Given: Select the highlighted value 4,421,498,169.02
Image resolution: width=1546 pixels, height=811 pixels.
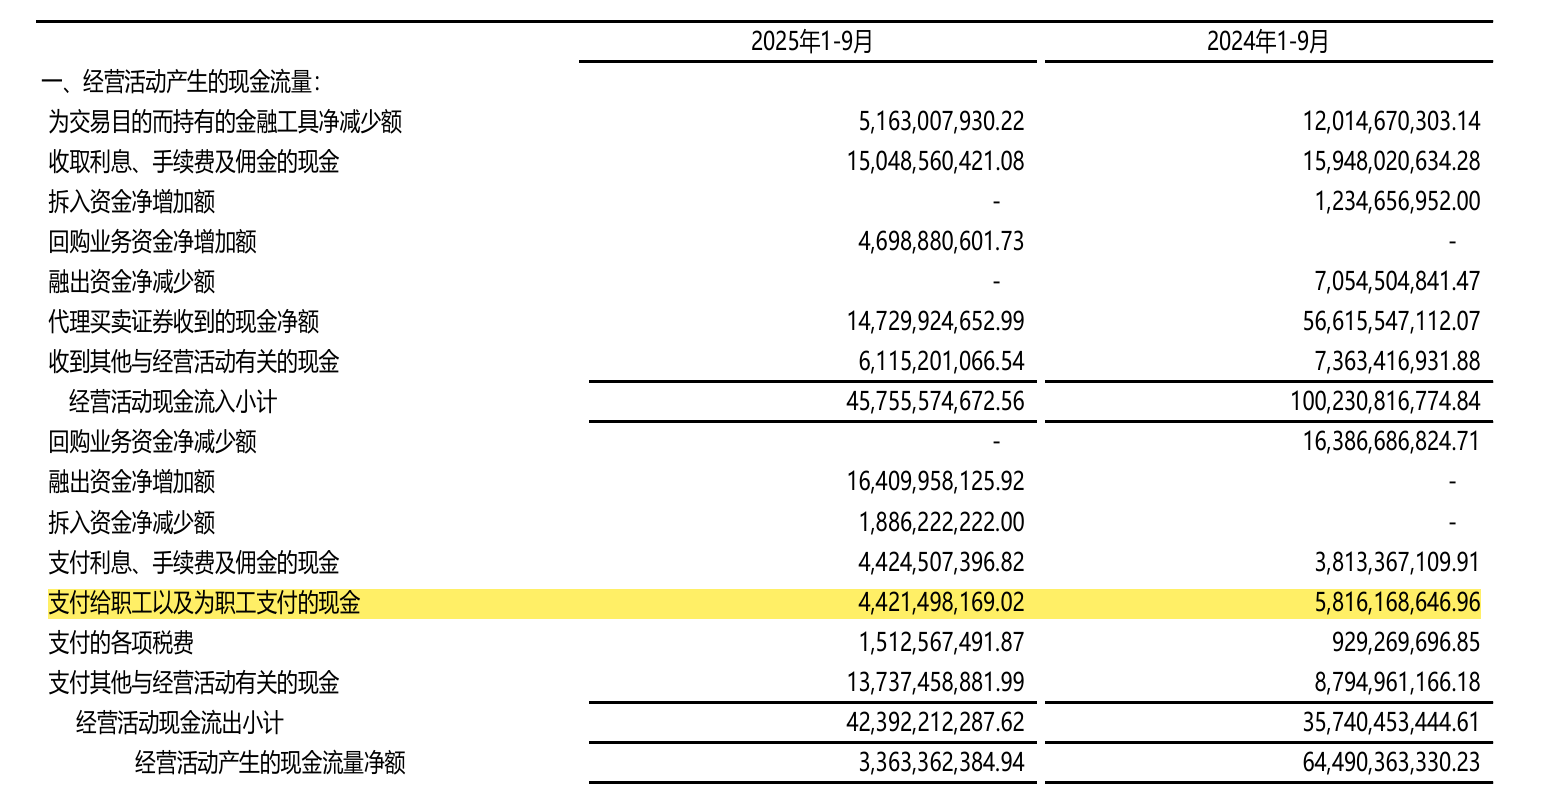Looking at the screenshot, I should point(940,603).
